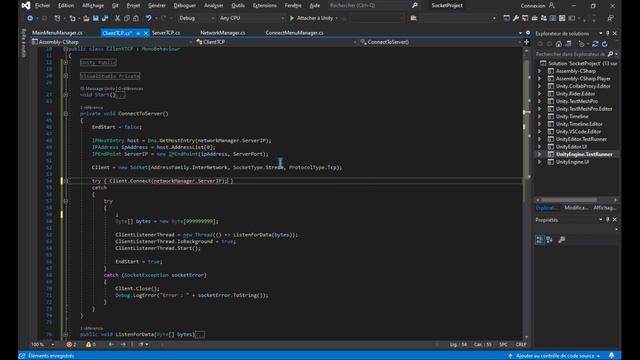The height and width of the screenshot is (360, 640).
Task: Click the Home icon in Solution Explorer
Action: [559, 44]
